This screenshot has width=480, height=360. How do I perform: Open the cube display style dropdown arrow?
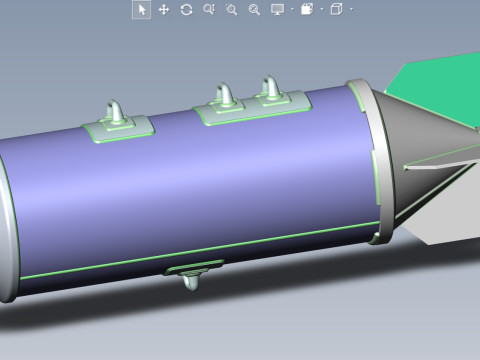click(x=351, y=9)
